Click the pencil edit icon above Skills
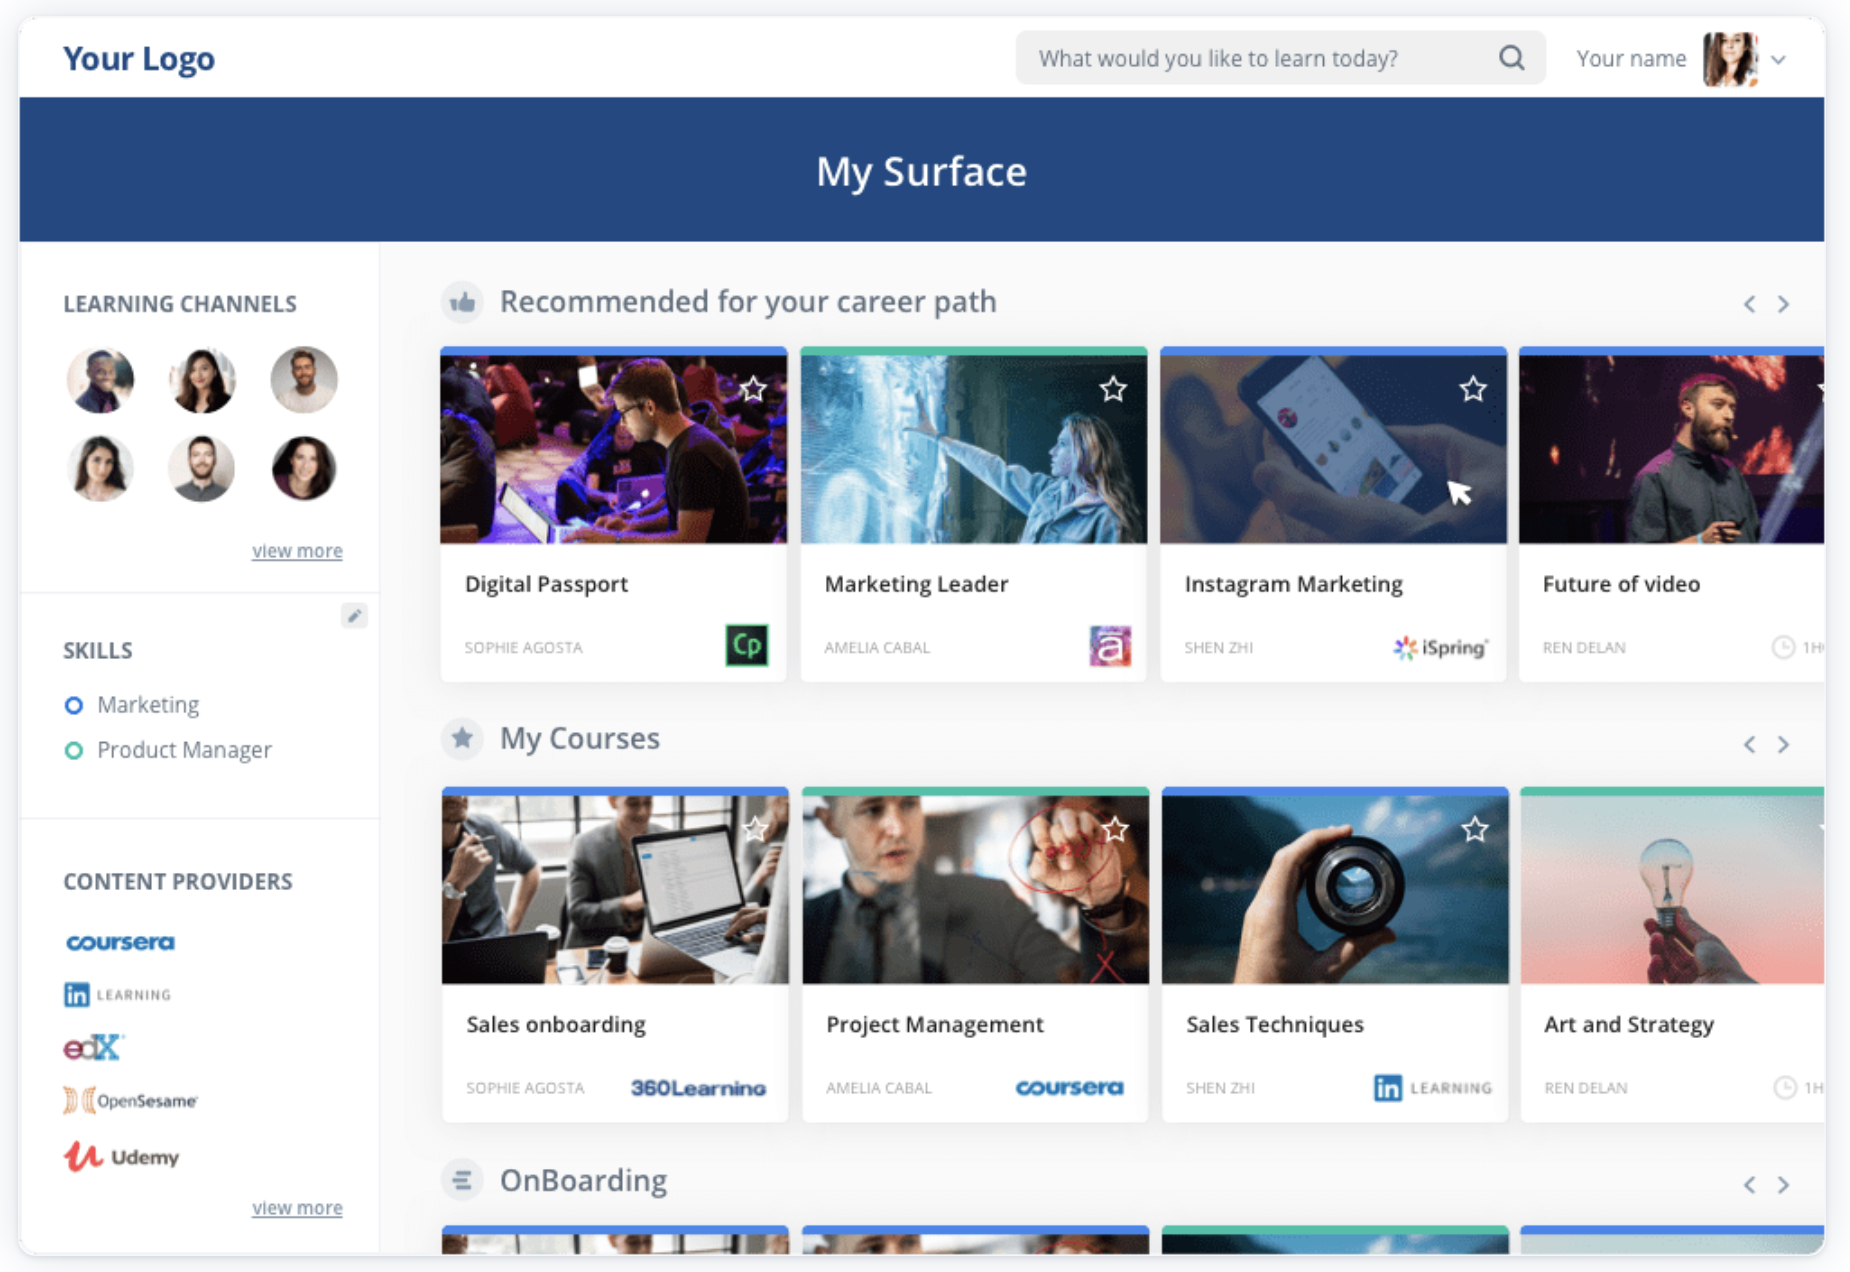1850x1272 pixels. tap(354, 616)
